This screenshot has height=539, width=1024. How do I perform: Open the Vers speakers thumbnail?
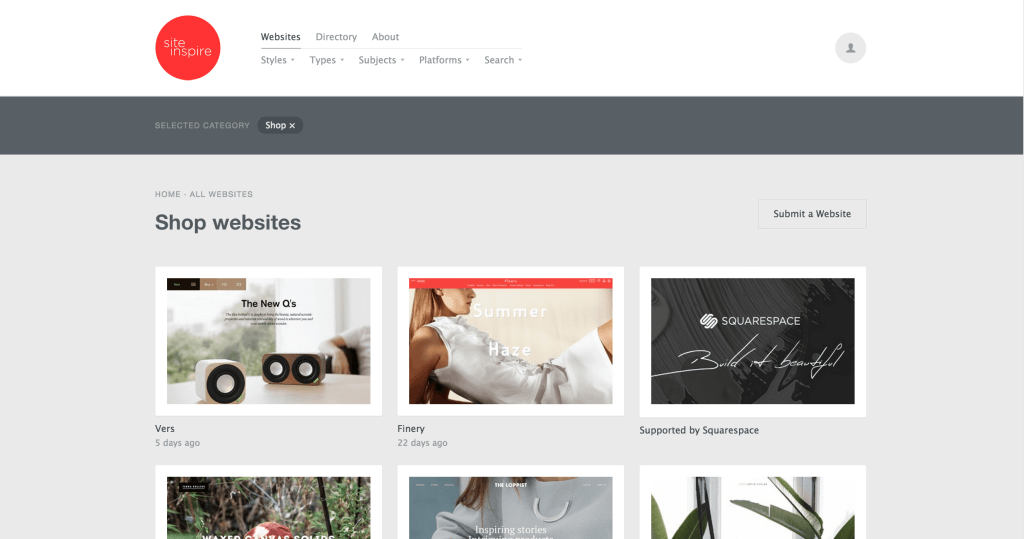268,341
